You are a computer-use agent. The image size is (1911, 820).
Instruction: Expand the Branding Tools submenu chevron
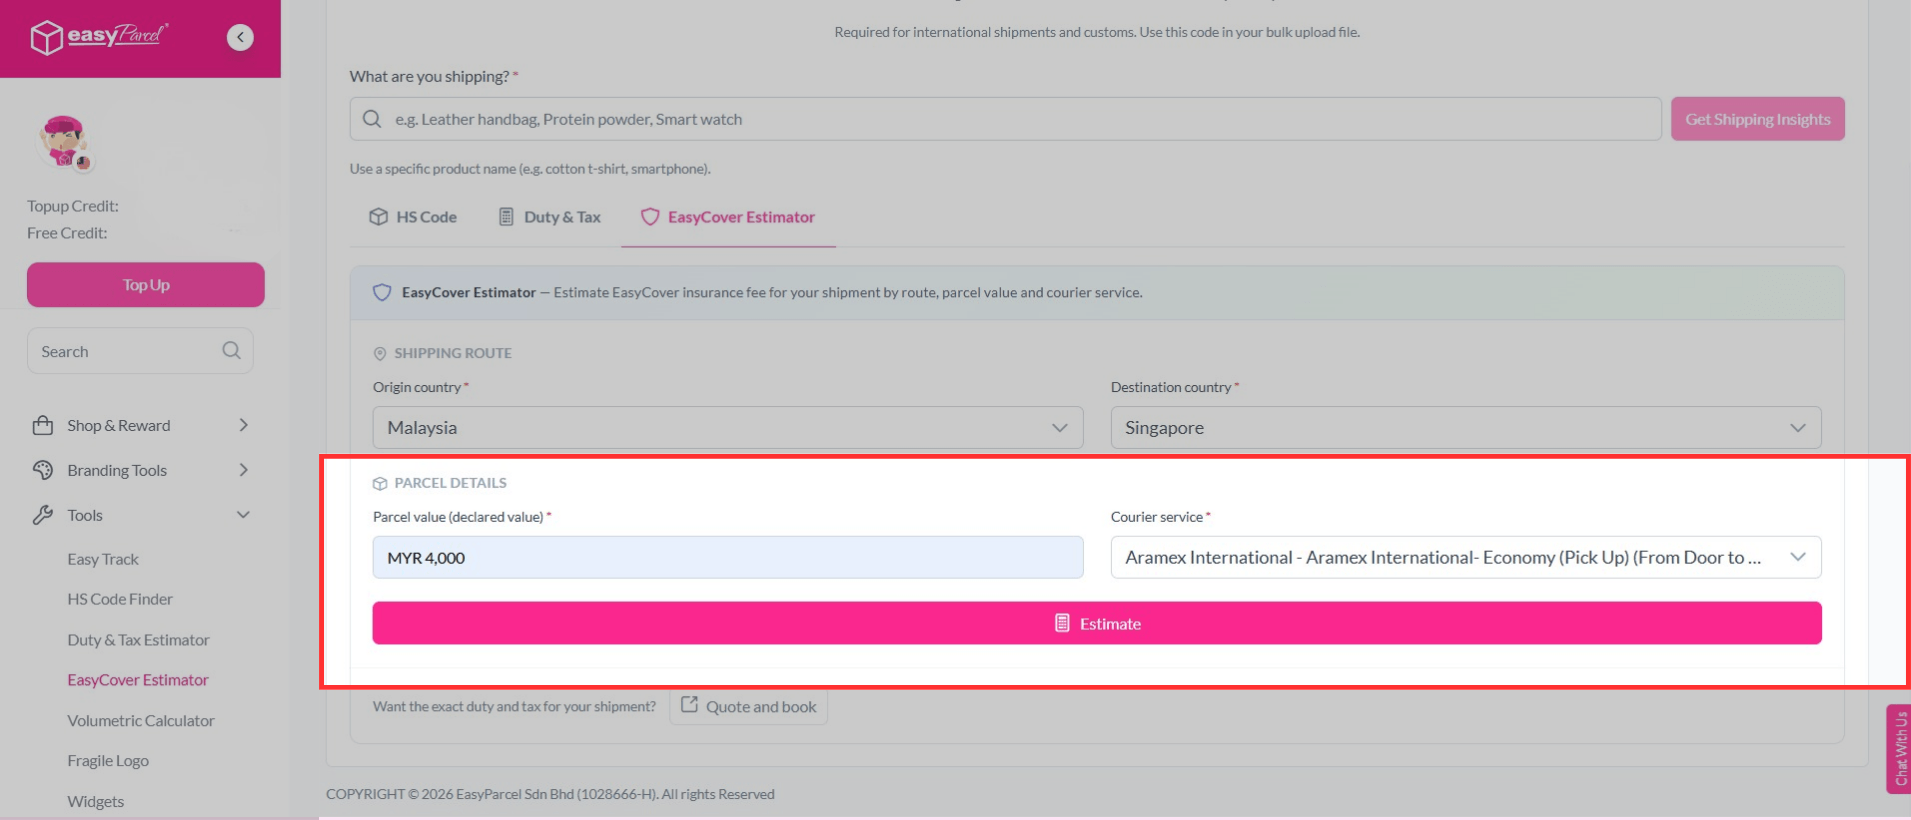pos(243,470)
